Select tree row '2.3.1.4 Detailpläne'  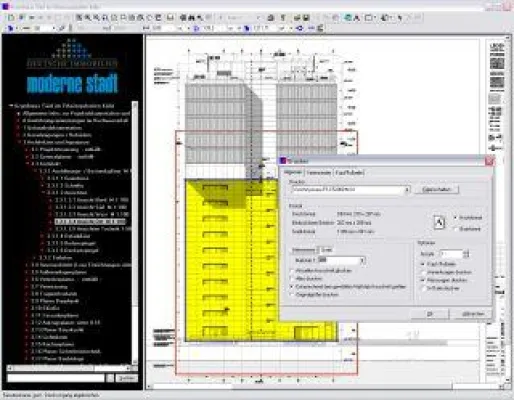pos(69,236)
